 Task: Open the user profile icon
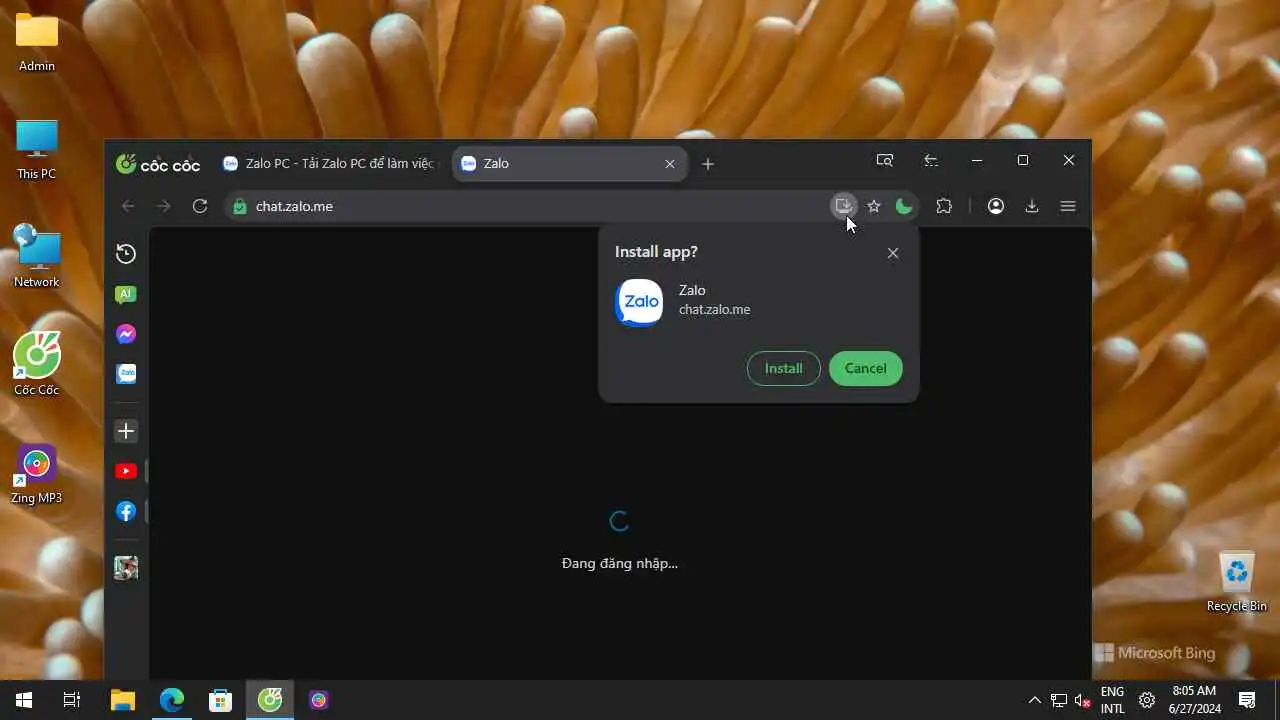(996, 206)
